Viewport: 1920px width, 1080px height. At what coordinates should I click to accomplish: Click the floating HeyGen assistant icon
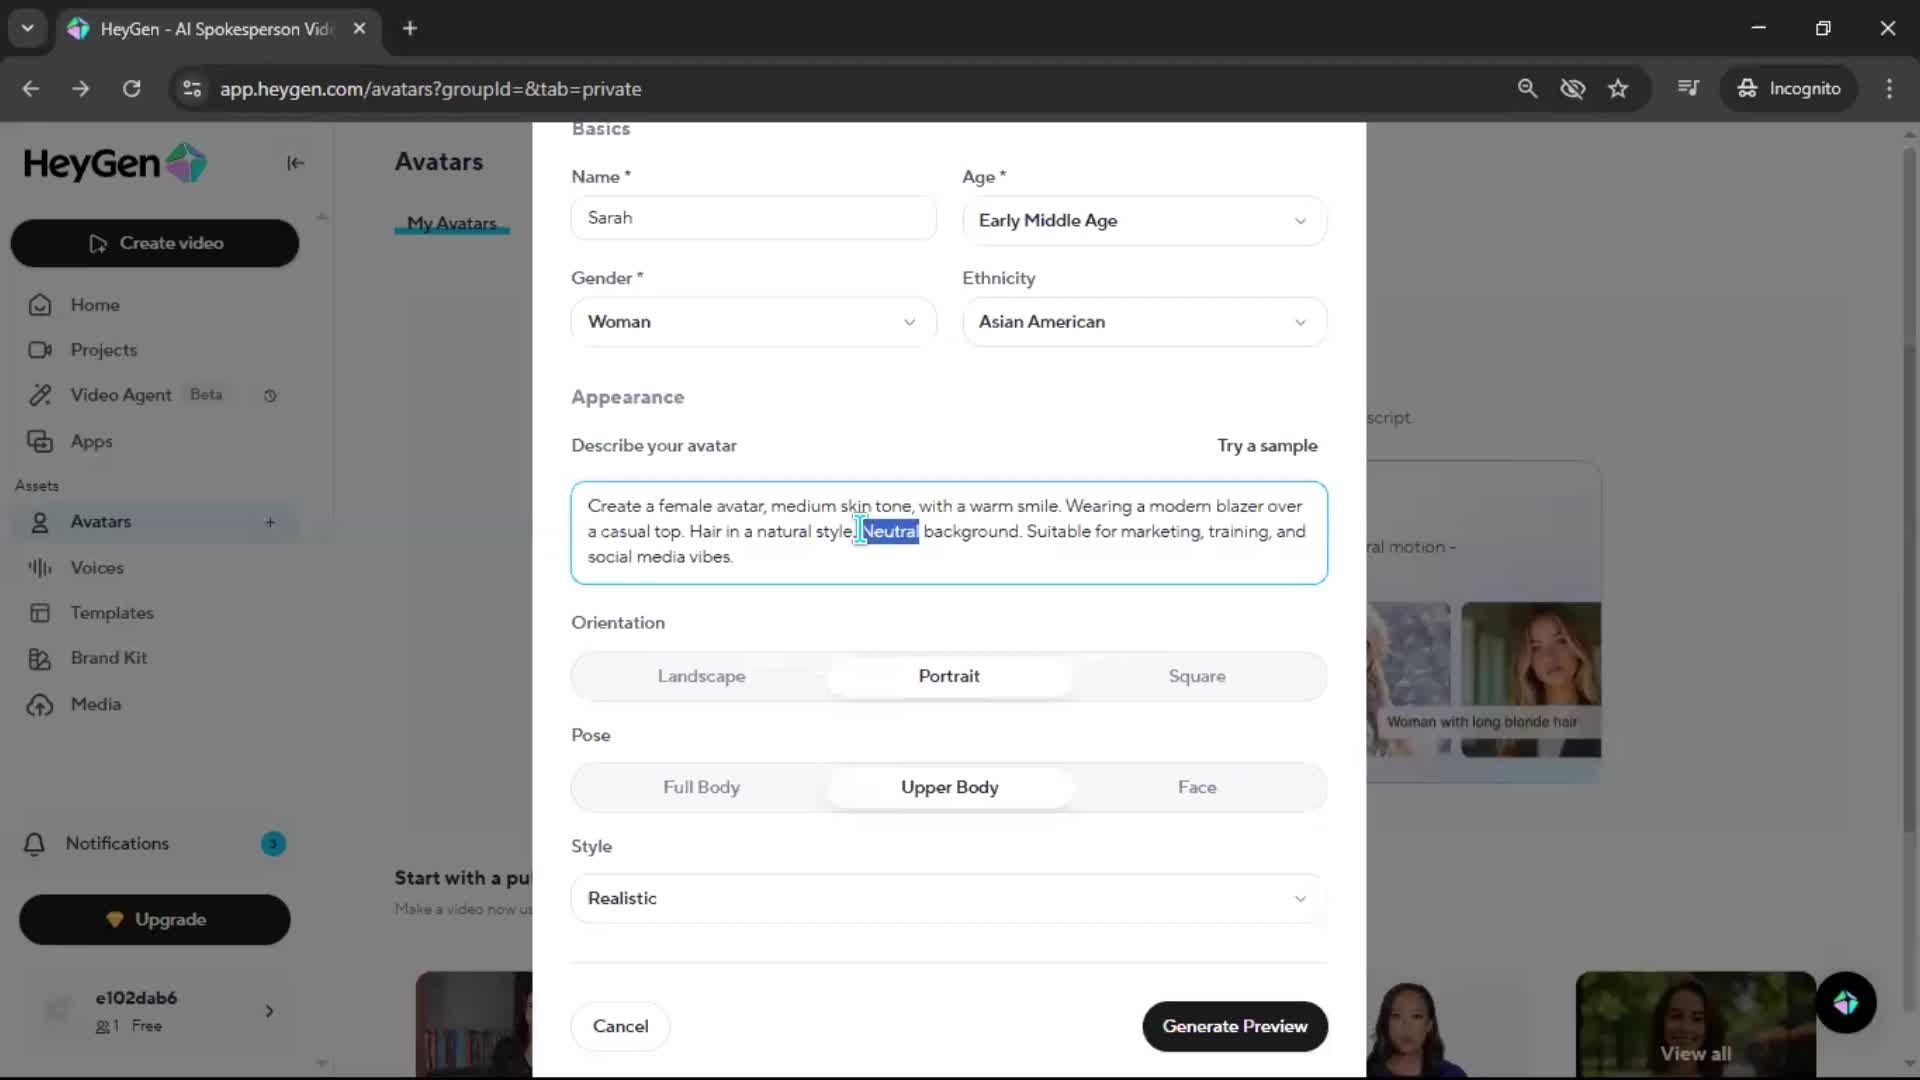(1845, 1002)
